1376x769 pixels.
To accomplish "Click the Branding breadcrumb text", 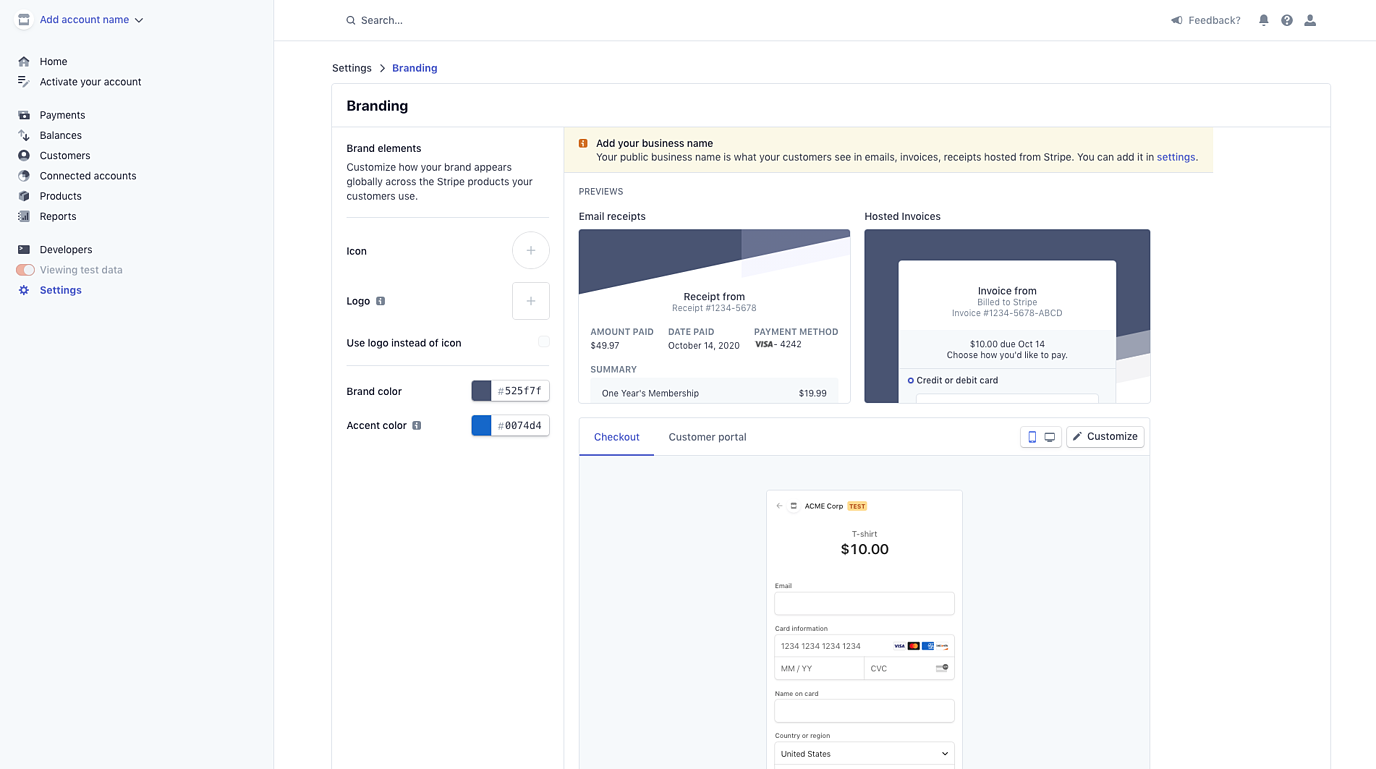I will [415, 68].
